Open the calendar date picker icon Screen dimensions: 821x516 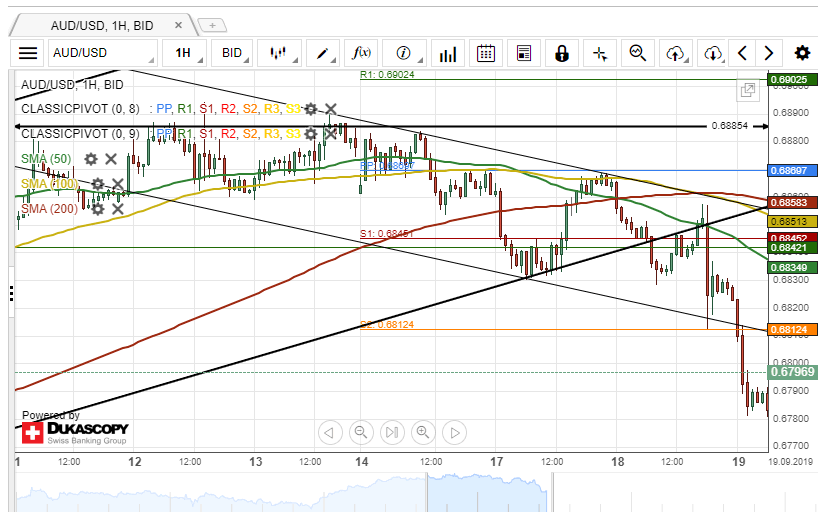[x=485, y=53]
